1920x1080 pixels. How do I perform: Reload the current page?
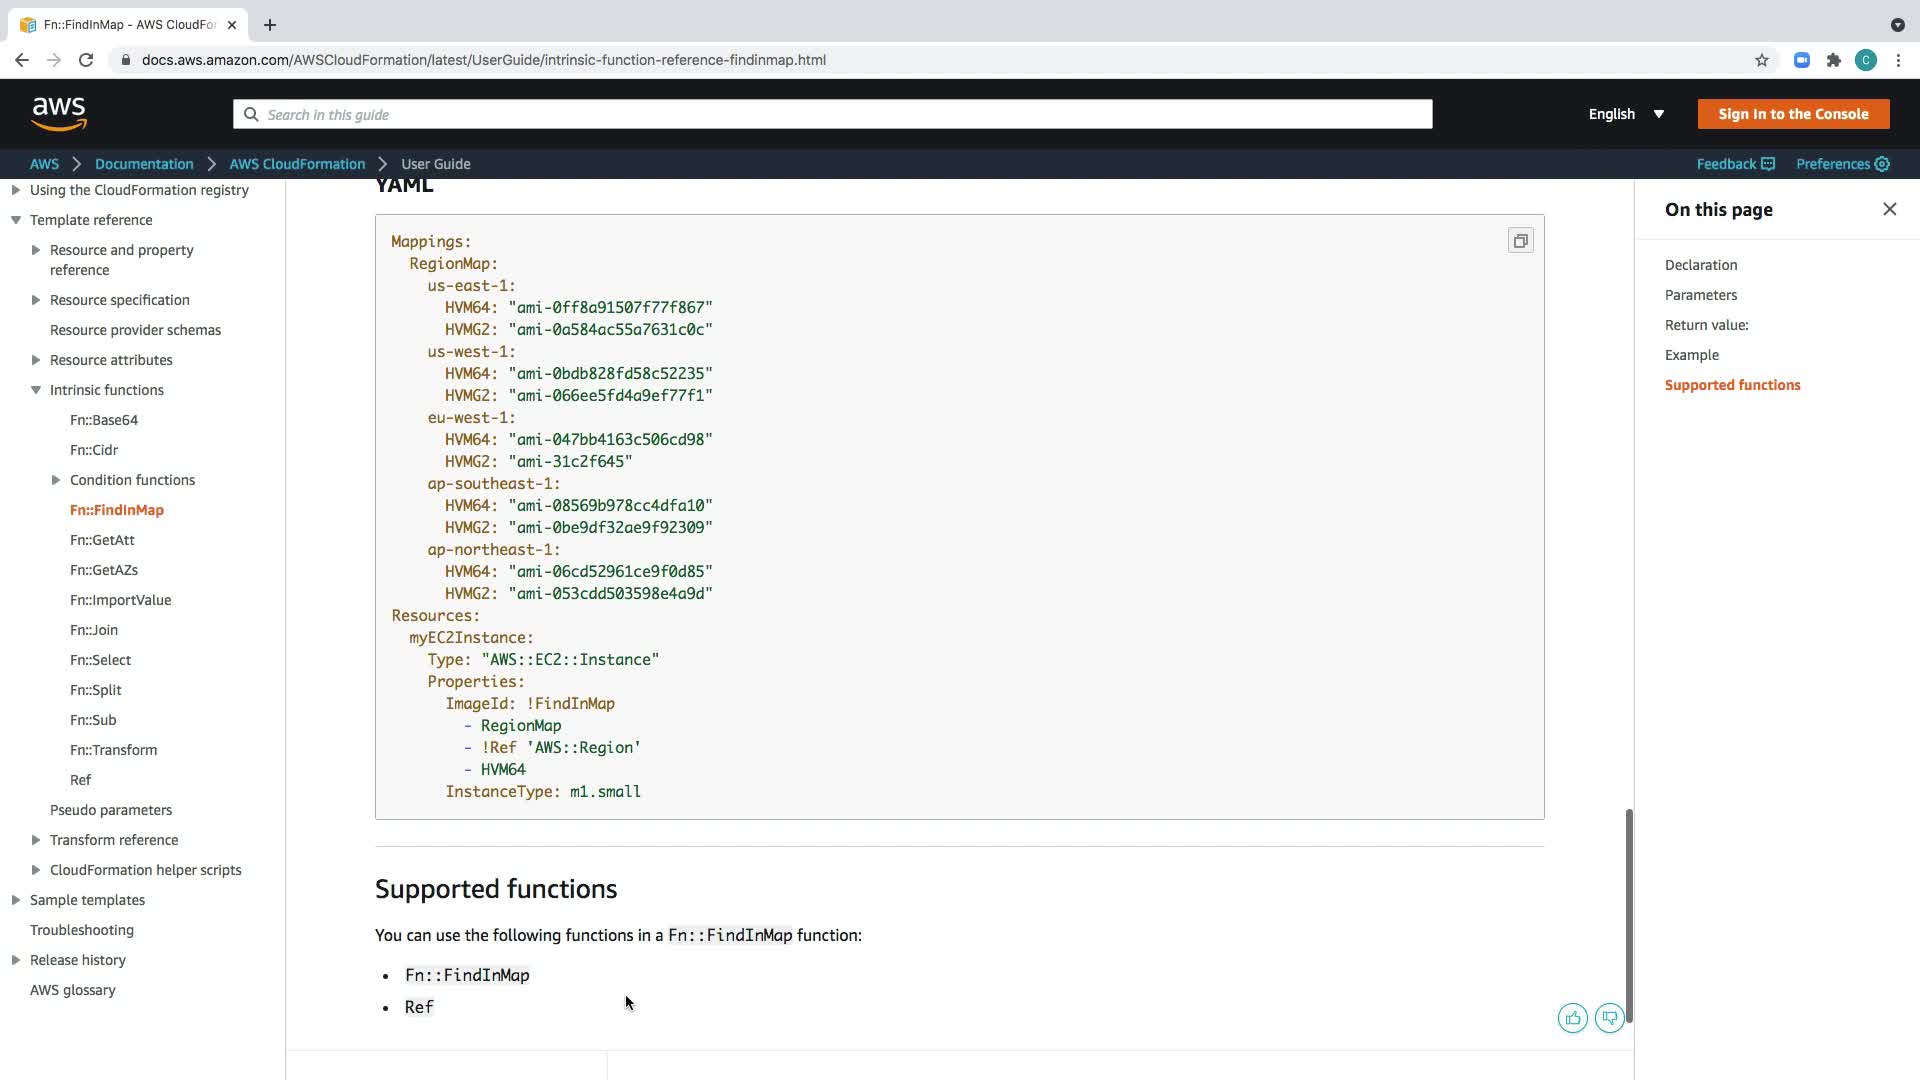point(86,60)
